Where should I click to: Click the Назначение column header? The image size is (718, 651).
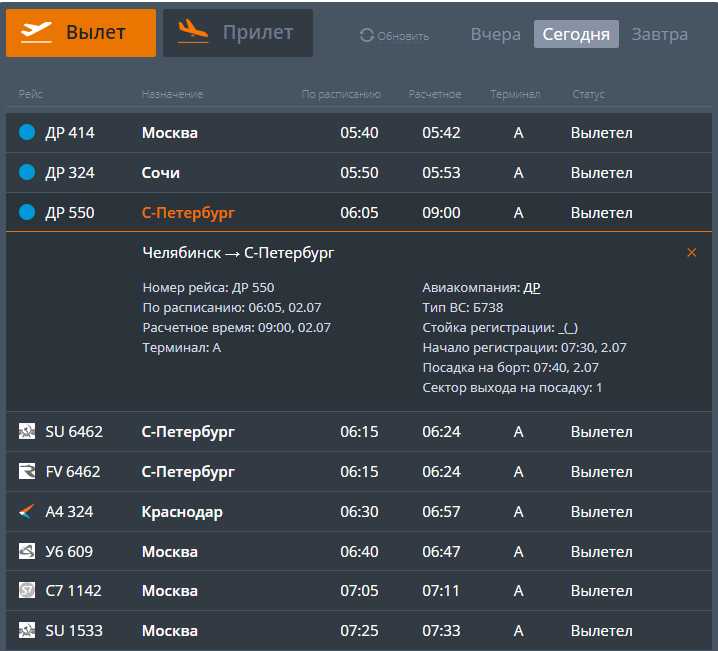point(172,94)
